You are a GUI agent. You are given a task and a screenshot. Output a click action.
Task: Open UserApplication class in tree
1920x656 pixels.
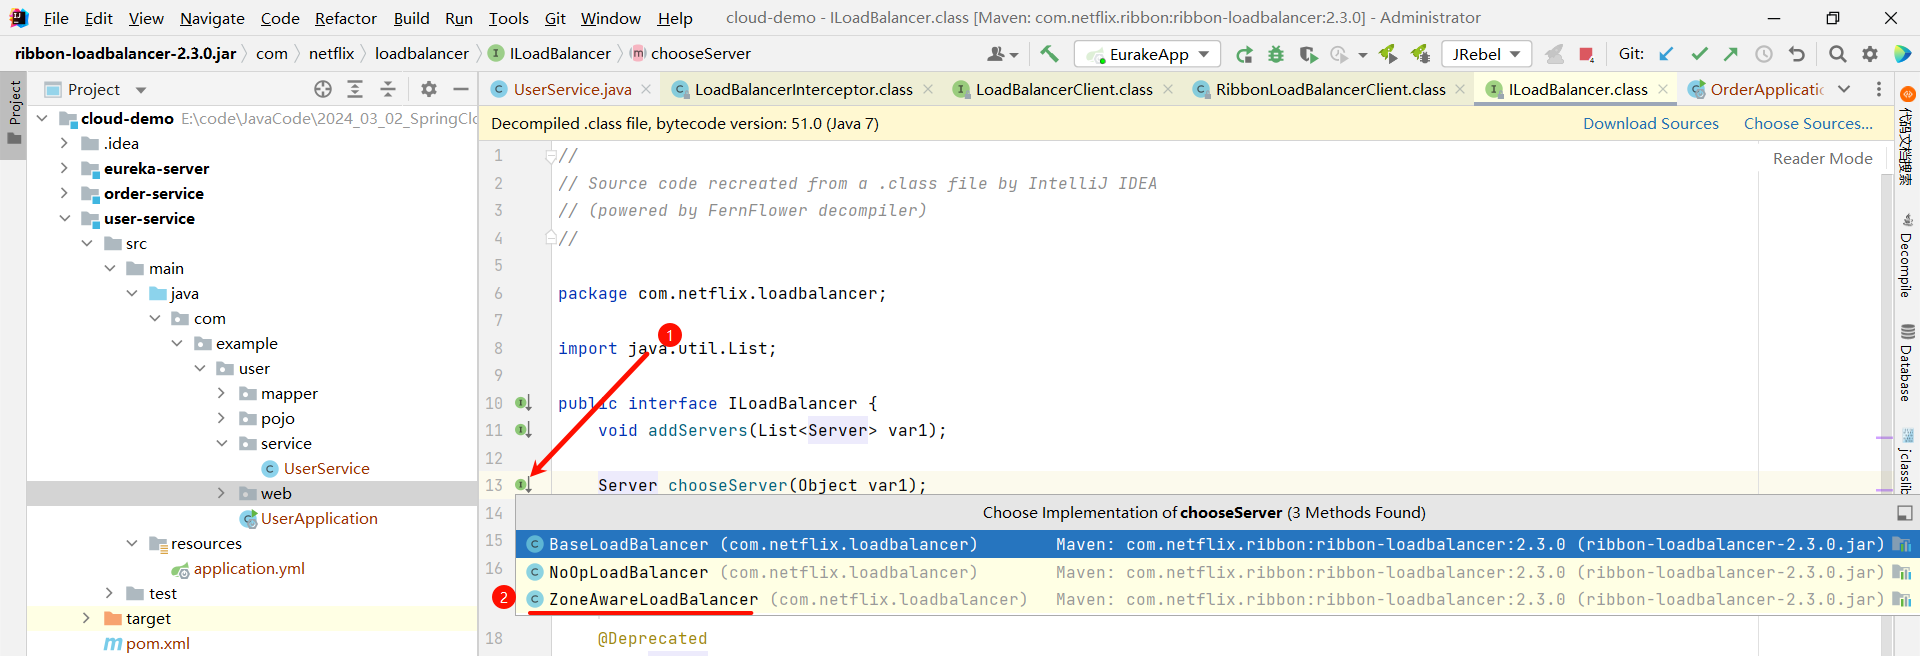(319, 518)
